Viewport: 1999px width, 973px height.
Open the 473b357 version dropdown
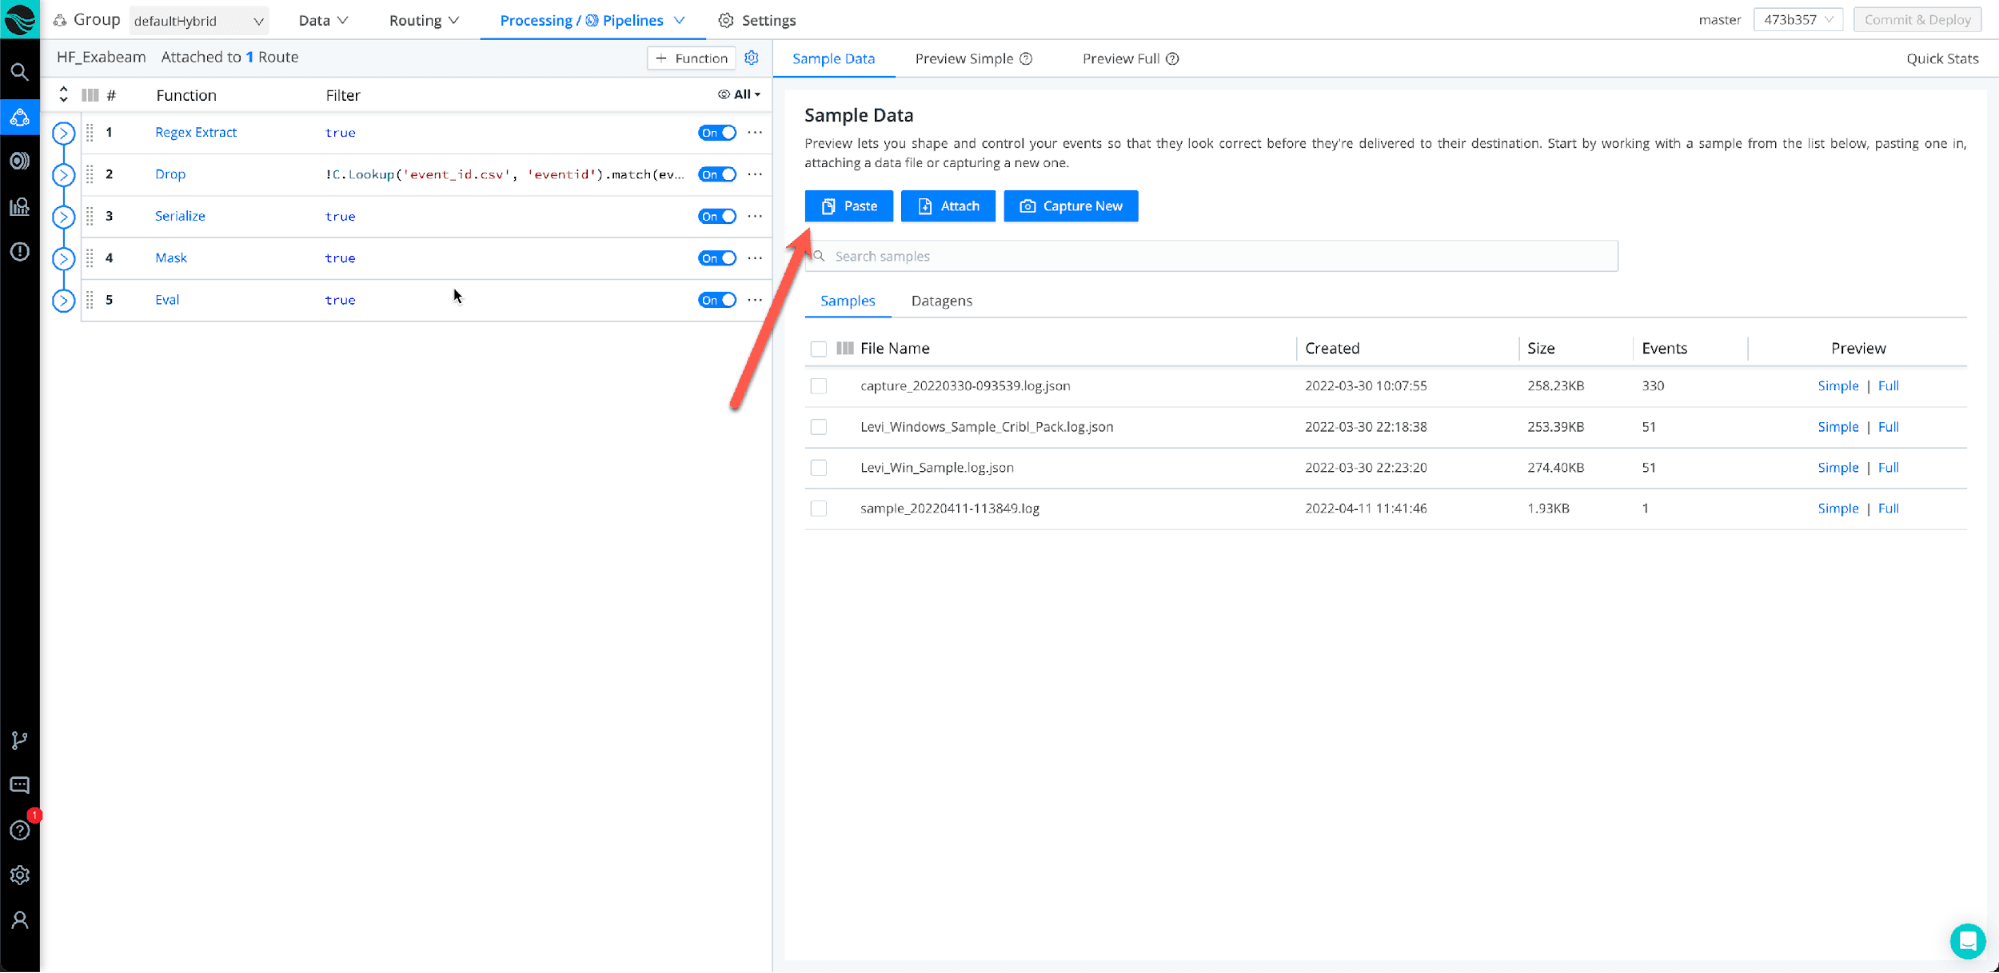click(x=1797, y=20)
